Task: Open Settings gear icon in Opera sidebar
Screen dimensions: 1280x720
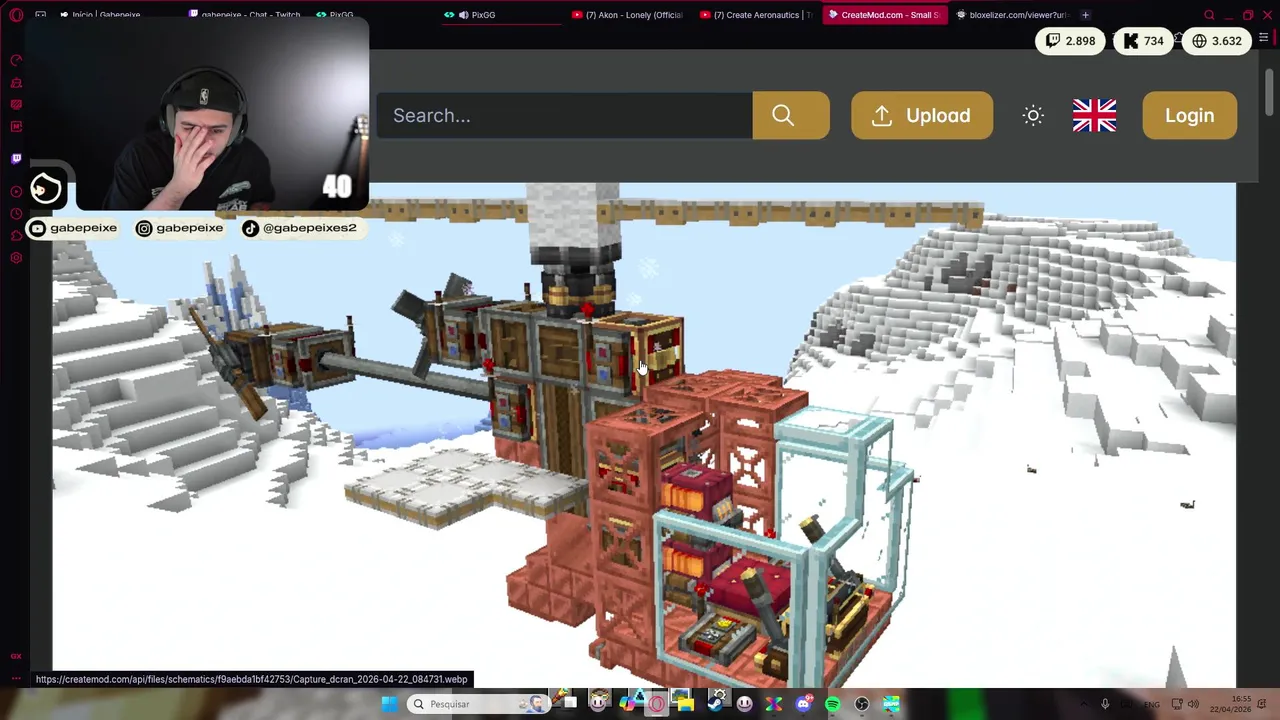Action: click(x=16, y=258)
